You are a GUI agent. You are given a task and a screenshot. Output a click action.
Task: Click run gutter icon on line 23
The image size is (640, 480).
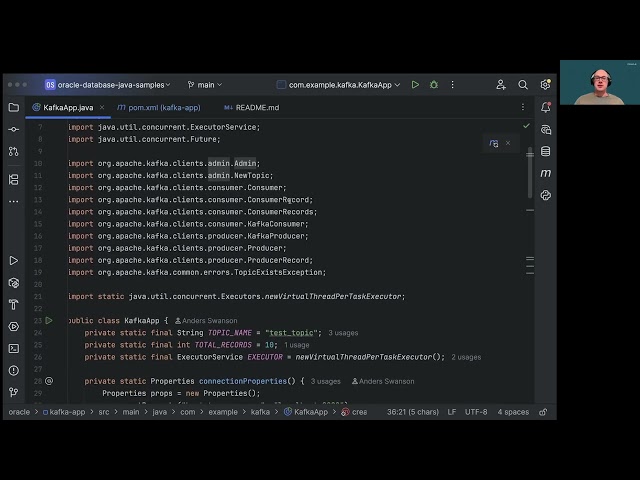(49, 320)
